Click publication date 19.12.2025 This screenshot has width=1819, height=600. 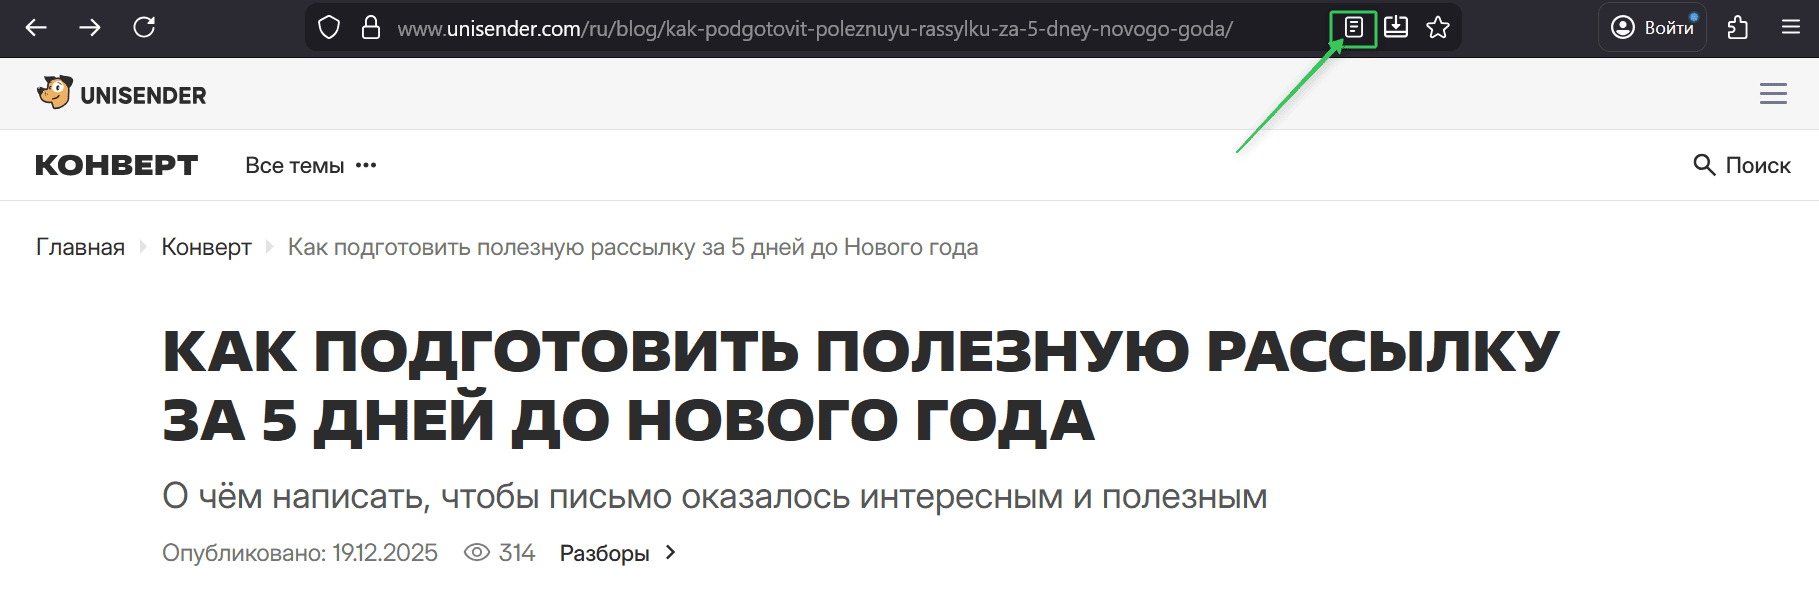pos(385,553)
